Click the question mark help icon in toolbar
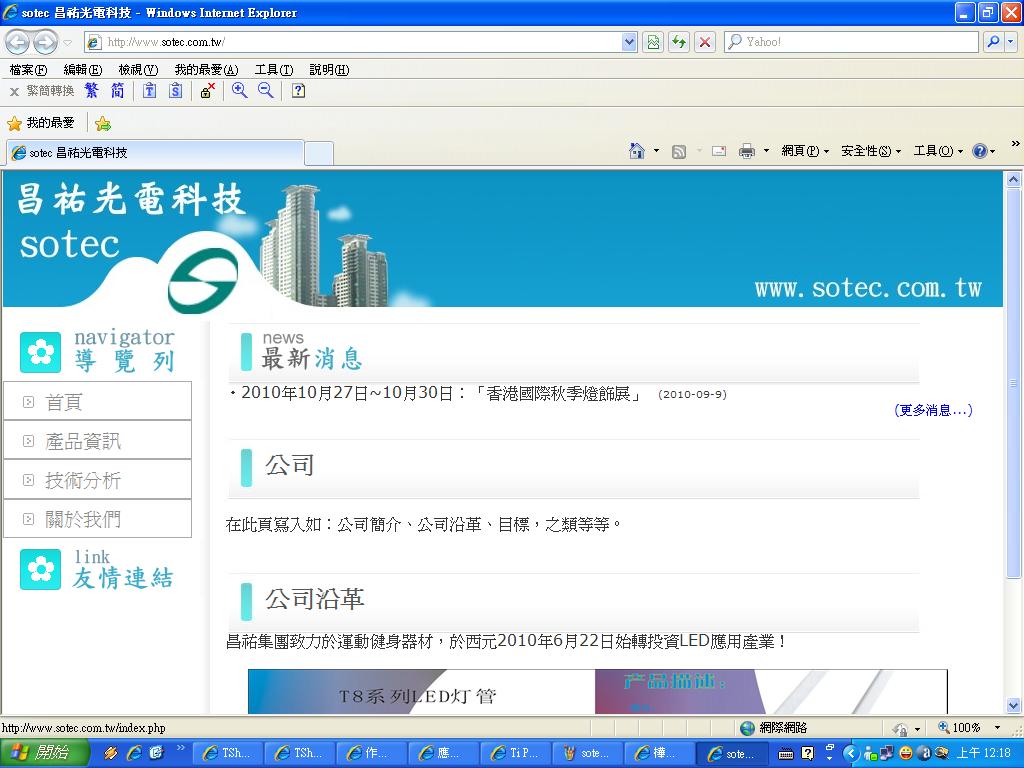This screenshot has height=768, width=1024. pyautogui.click(x=298, y=91)
